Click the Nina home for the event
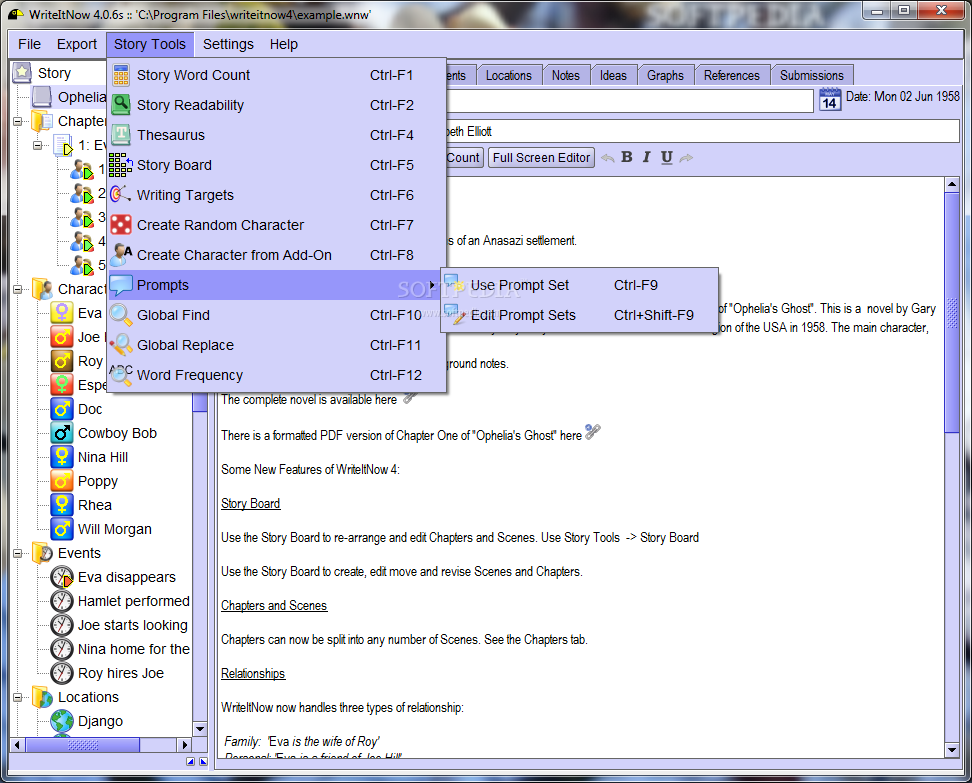The height and width of the screenshot is (783, 972). pyautogui.click(x=133, y=649)
